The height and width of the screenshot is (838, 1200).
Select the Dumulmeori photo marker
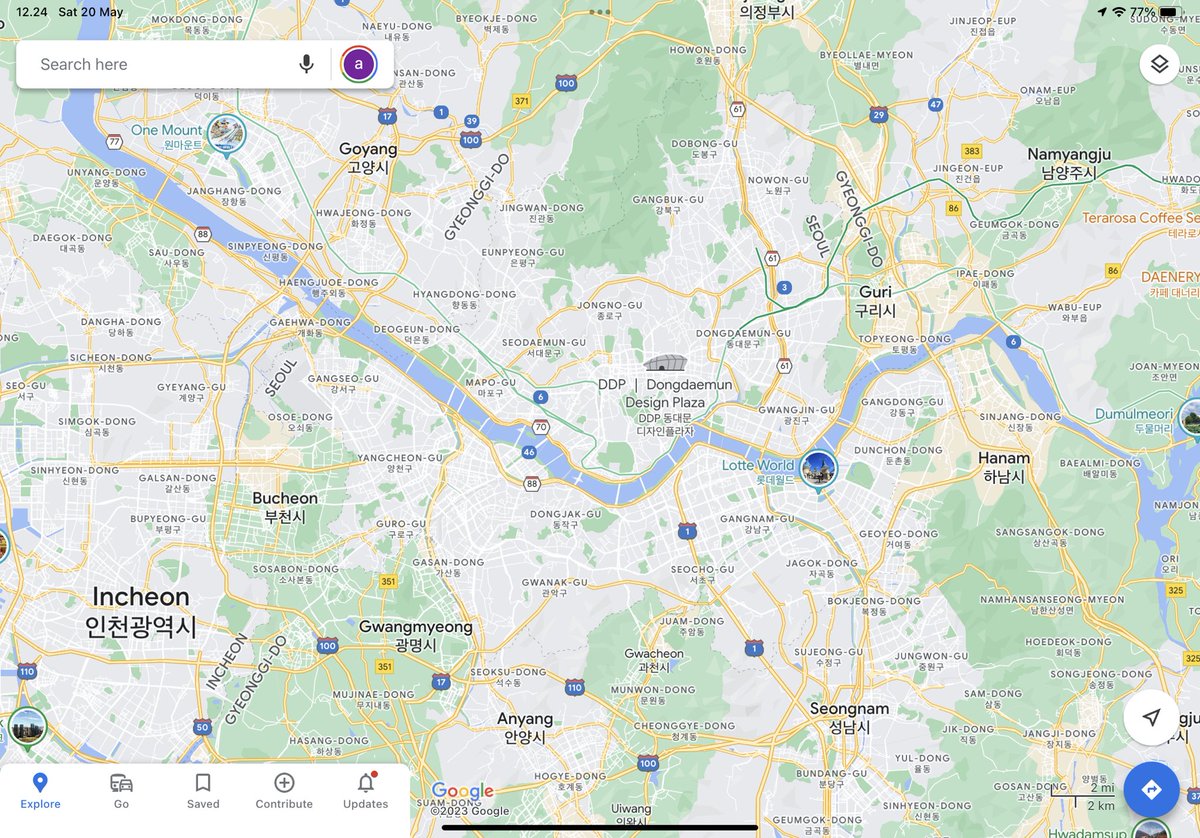[1191, 418]
